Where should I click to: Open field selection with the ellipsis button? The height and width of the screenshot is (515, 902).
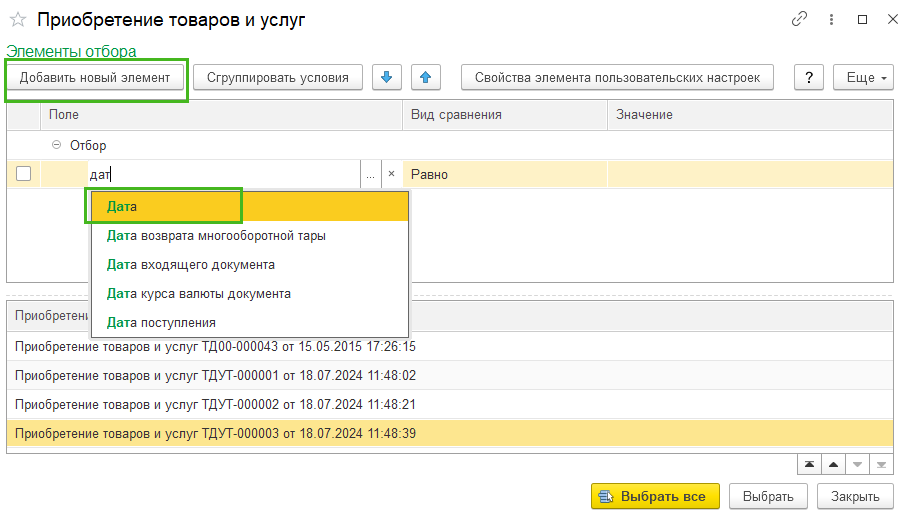point(370,174)
